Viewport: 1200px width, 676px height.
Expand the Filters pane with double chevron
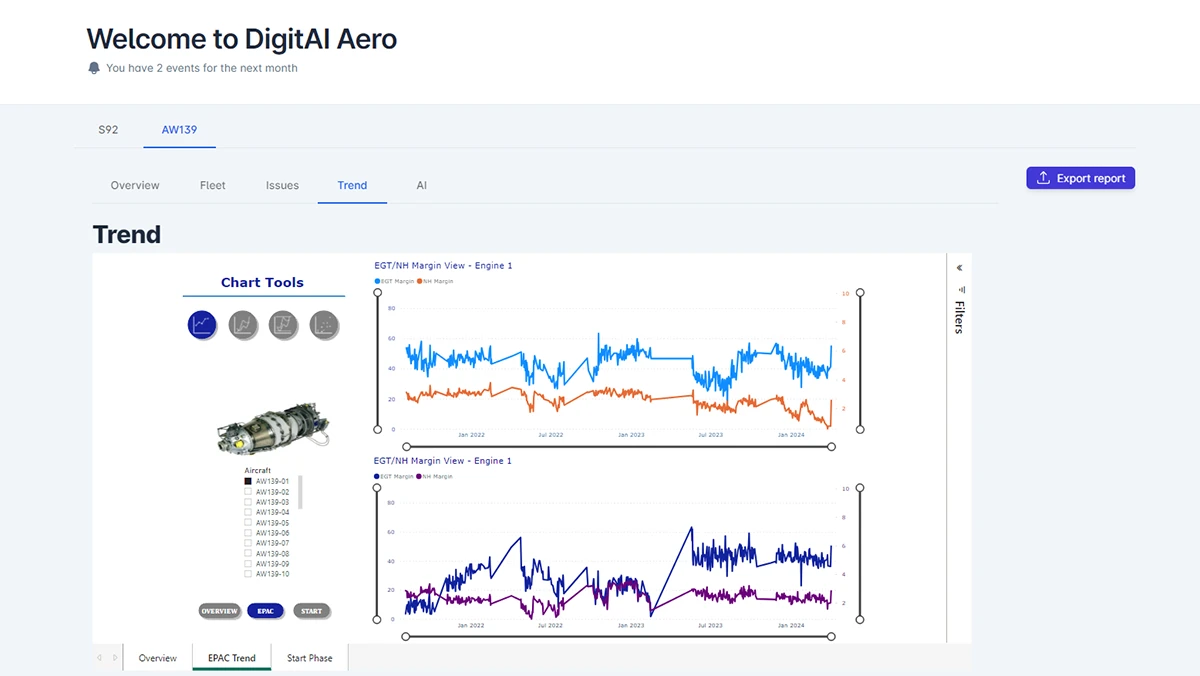[x=959, y=268]
